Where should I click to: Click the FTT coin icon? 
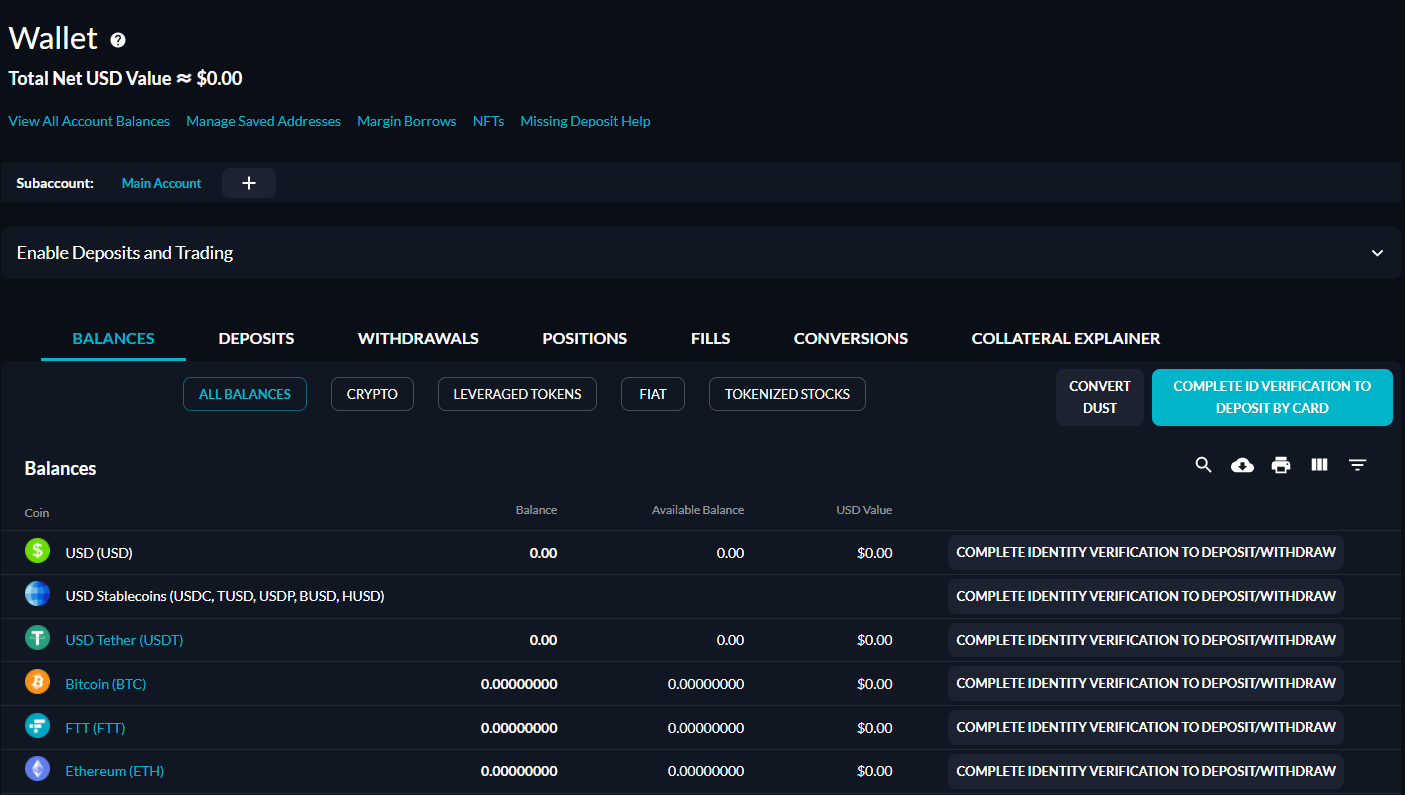point(37,726)
